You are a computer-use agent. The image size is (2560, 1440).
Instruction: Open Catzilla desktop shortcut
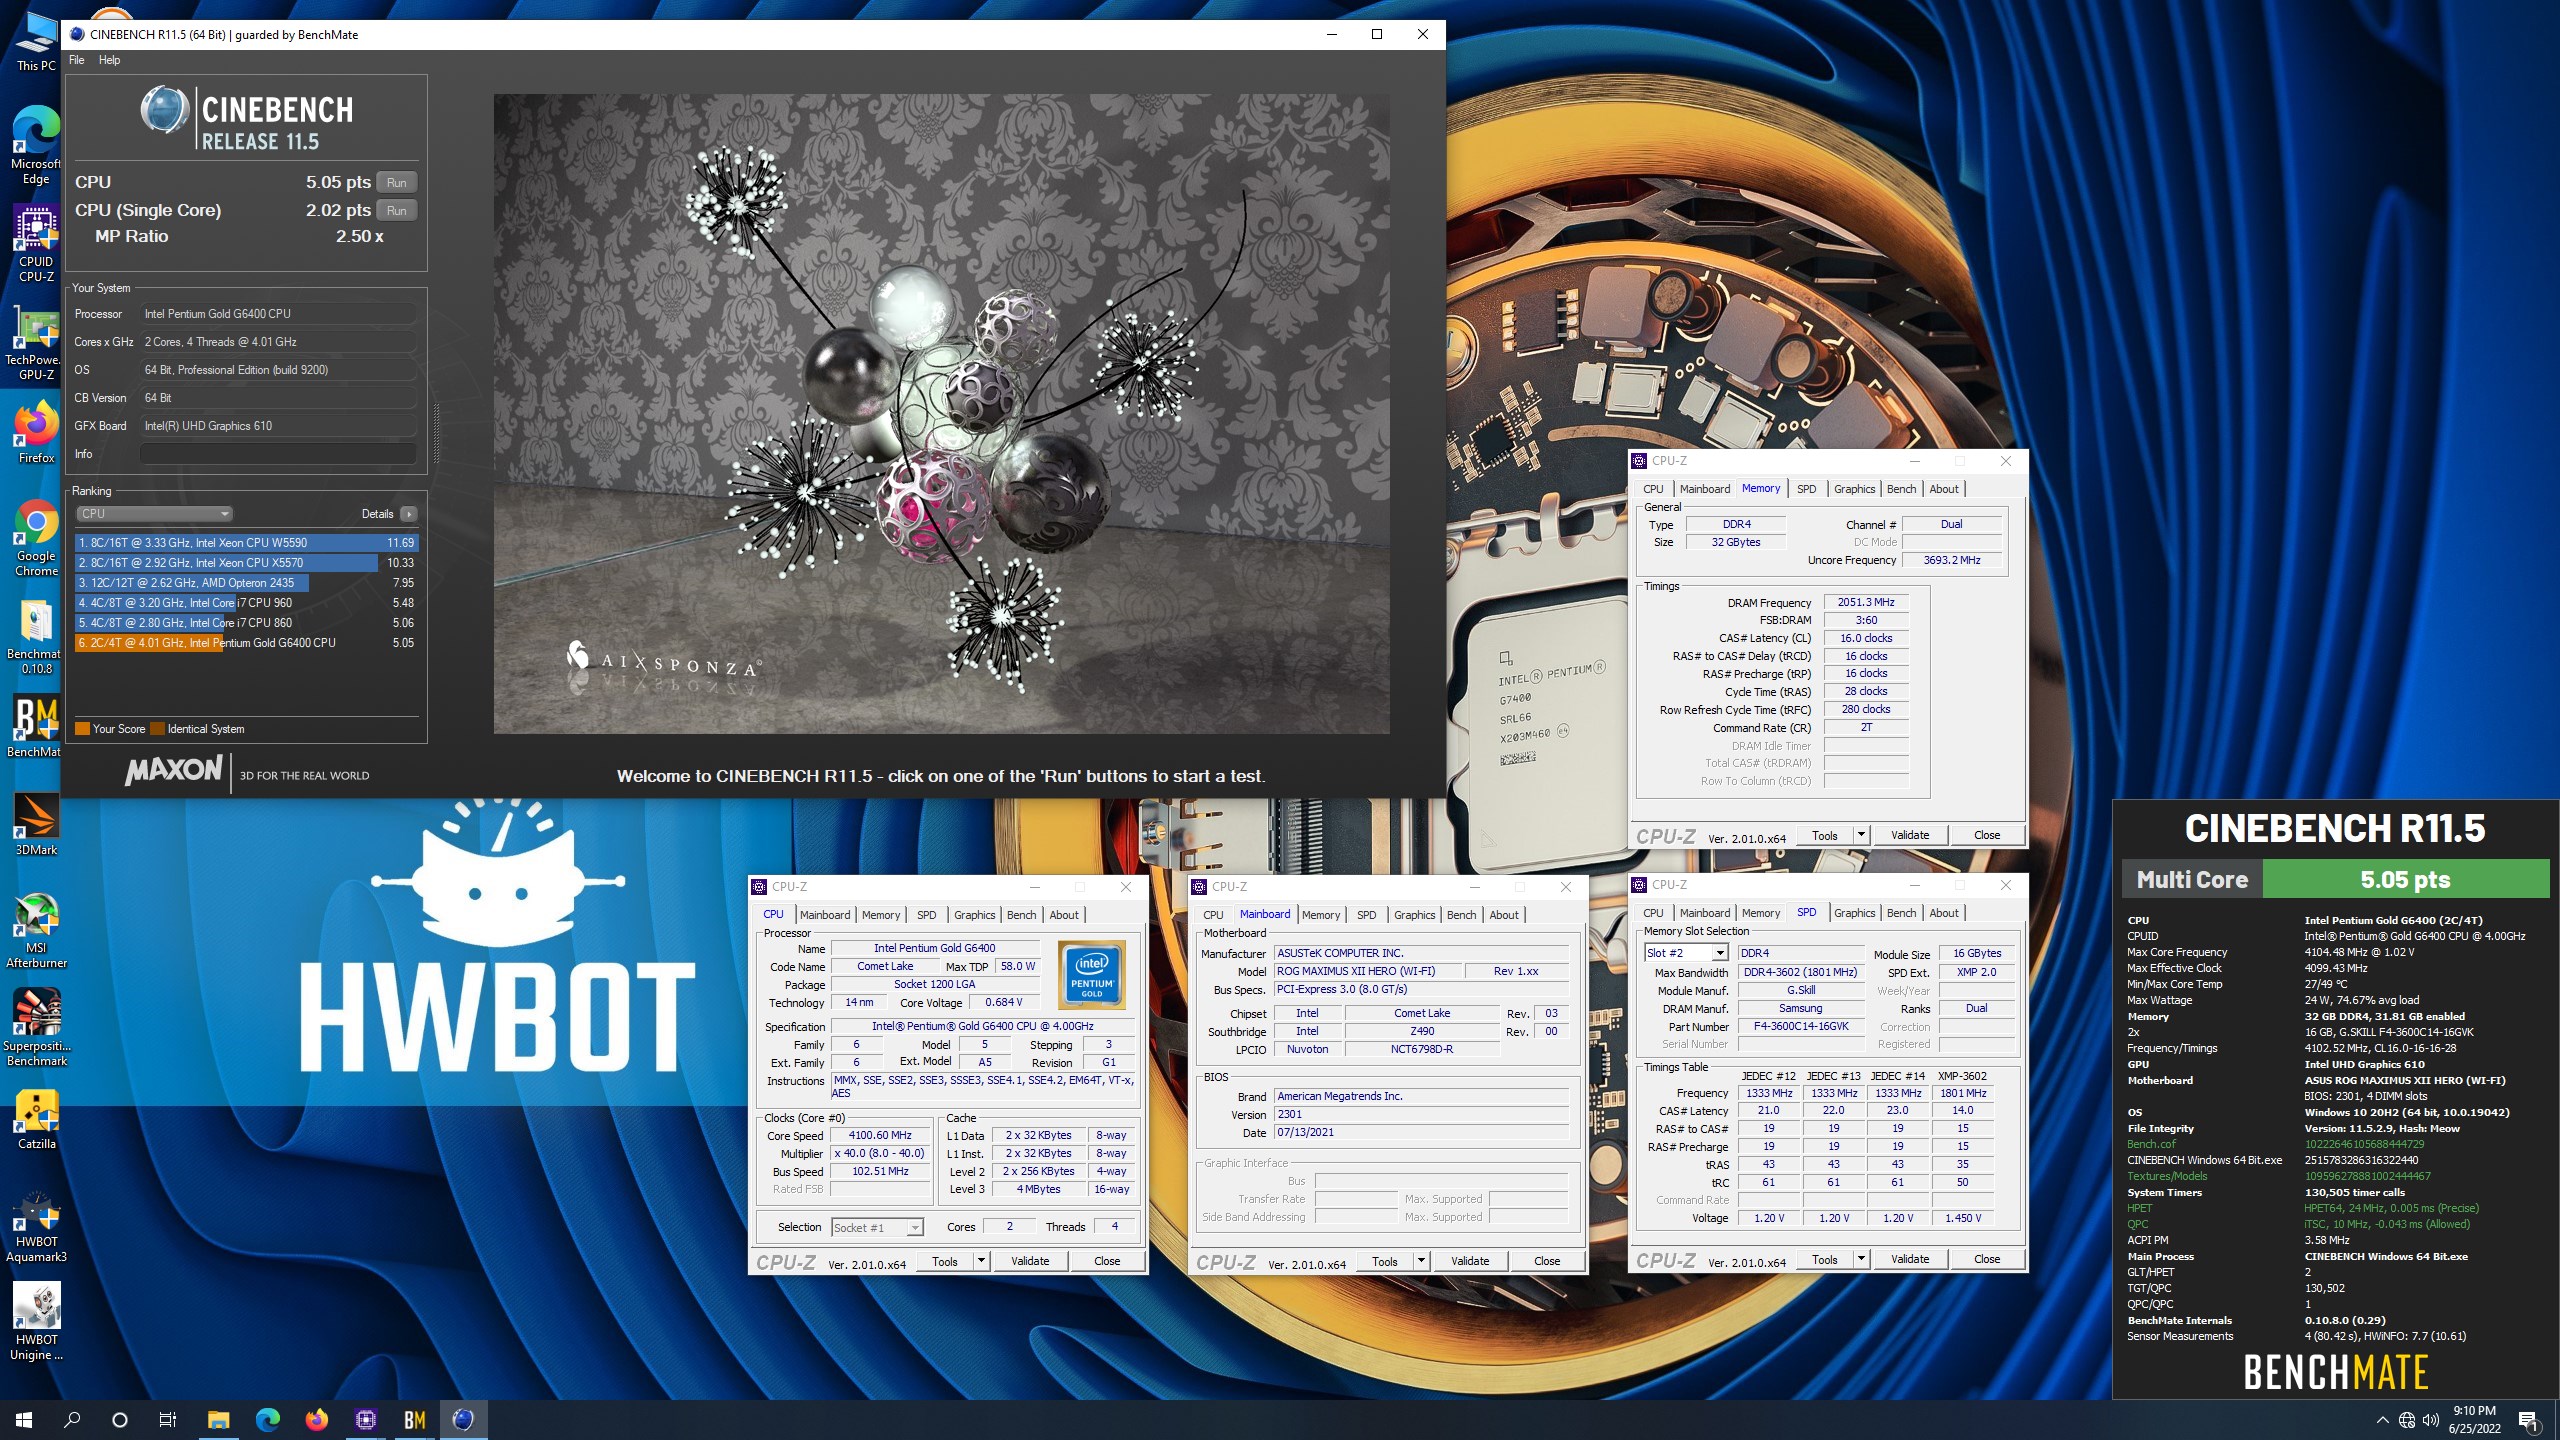36,1118
